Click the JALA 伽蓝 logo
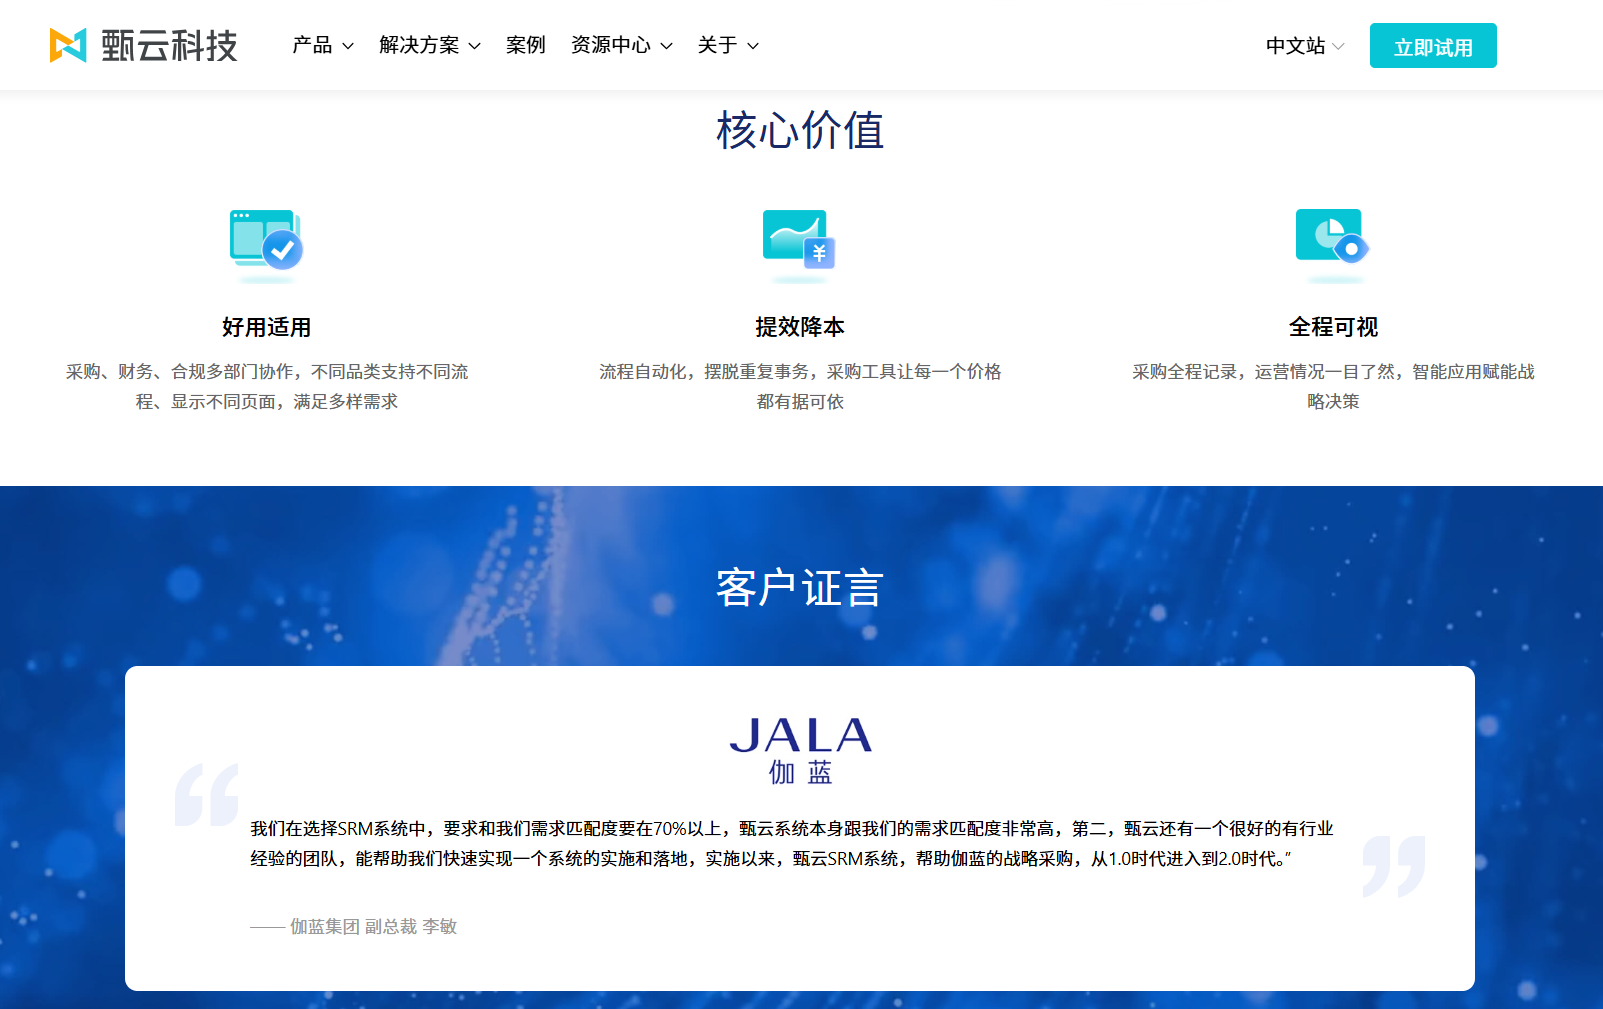The height and width of the screenshot is (1009, 1603). pyautogui.click(x=800, y=750)
